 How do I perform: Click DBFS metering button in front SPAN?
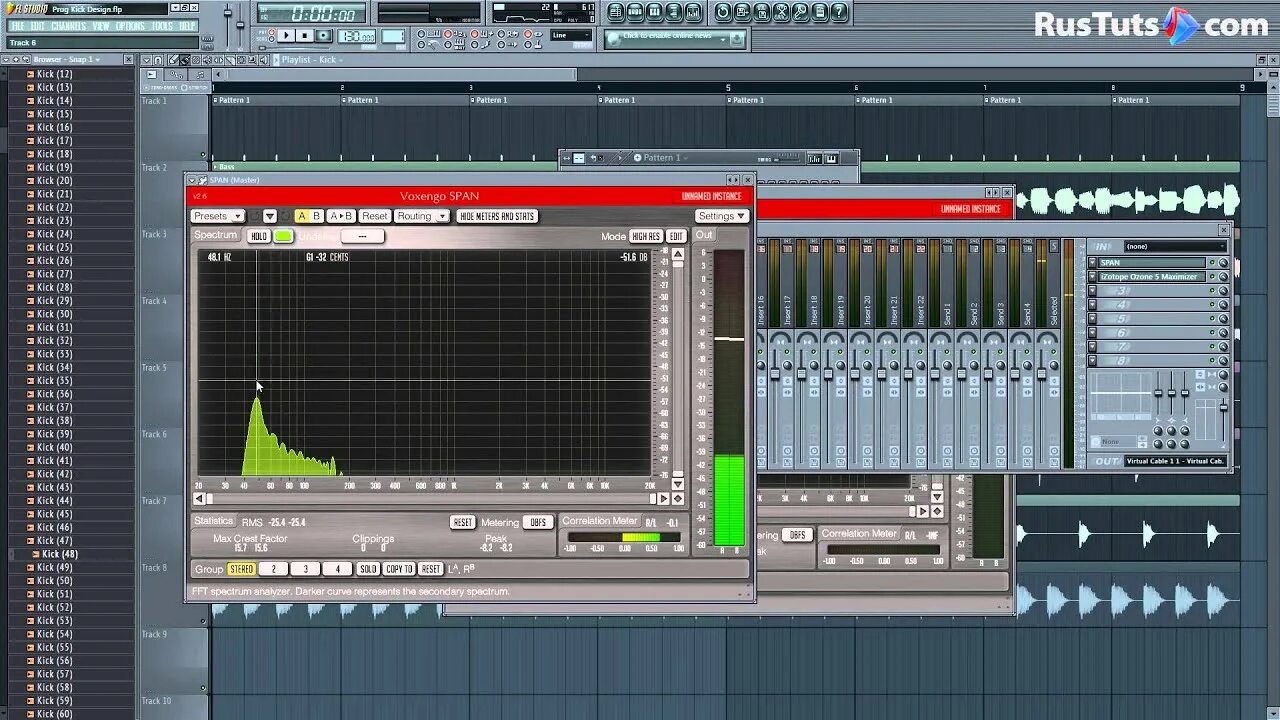click(538, 522)
